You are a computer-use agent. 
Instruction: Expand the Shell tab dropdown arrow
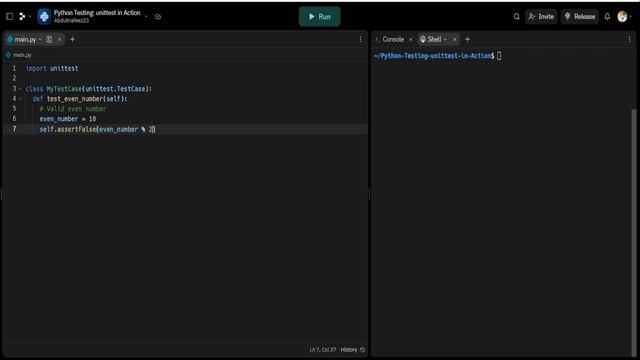point(445,40)
